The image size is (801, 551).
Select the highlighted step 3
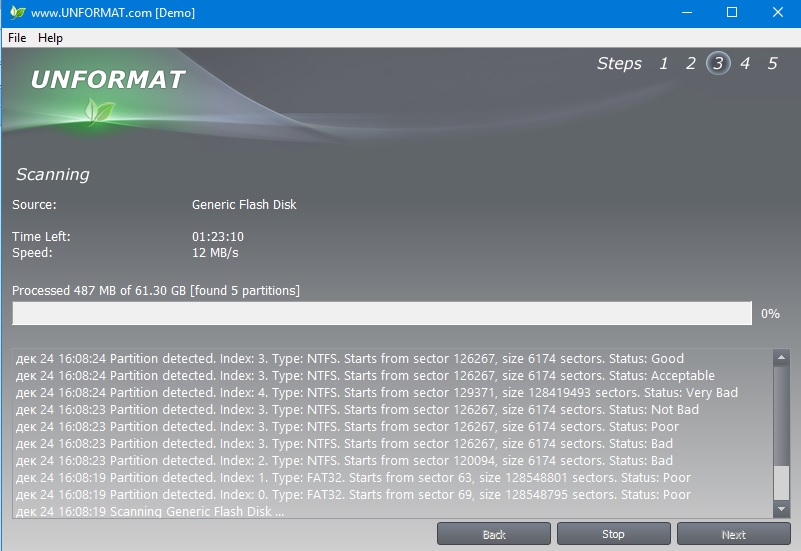point(718,63)
